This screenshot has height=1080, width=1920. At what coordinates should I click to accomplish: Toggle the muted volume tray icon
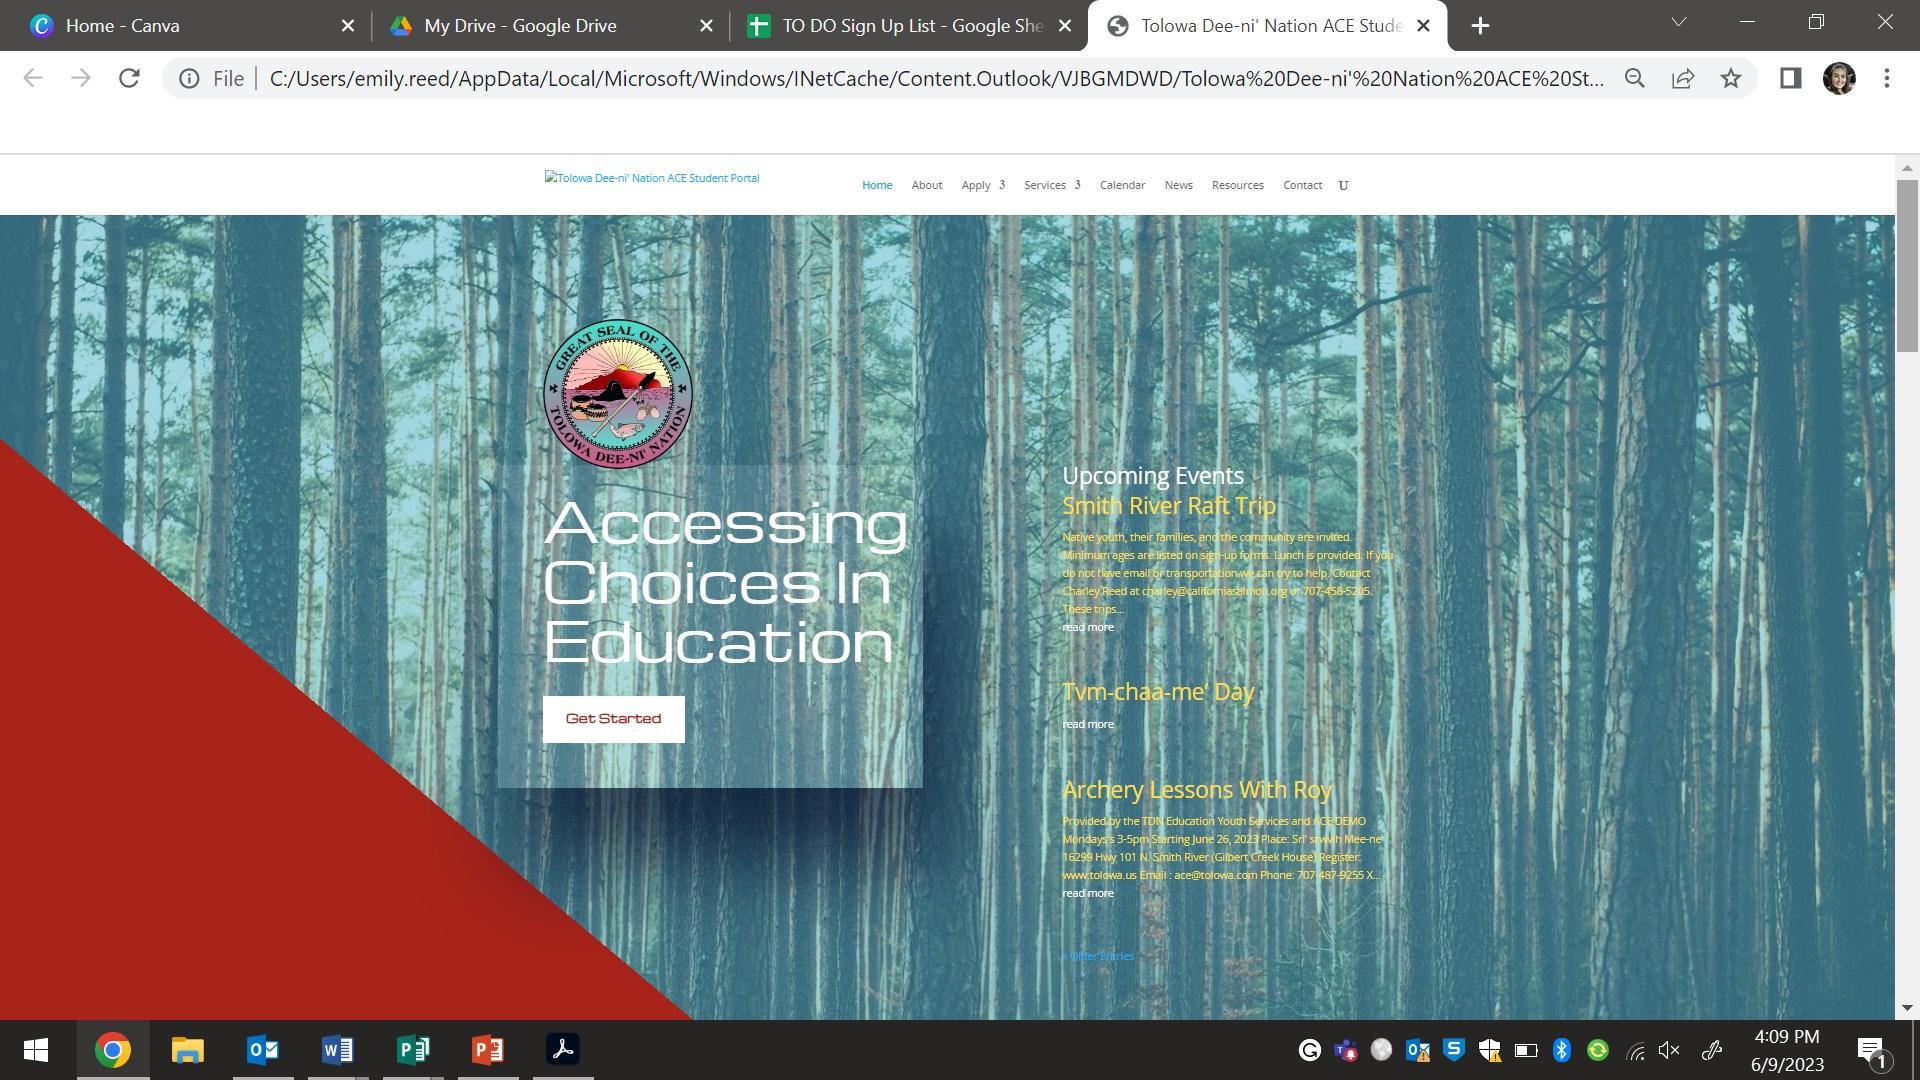tap(1668, 1050)
